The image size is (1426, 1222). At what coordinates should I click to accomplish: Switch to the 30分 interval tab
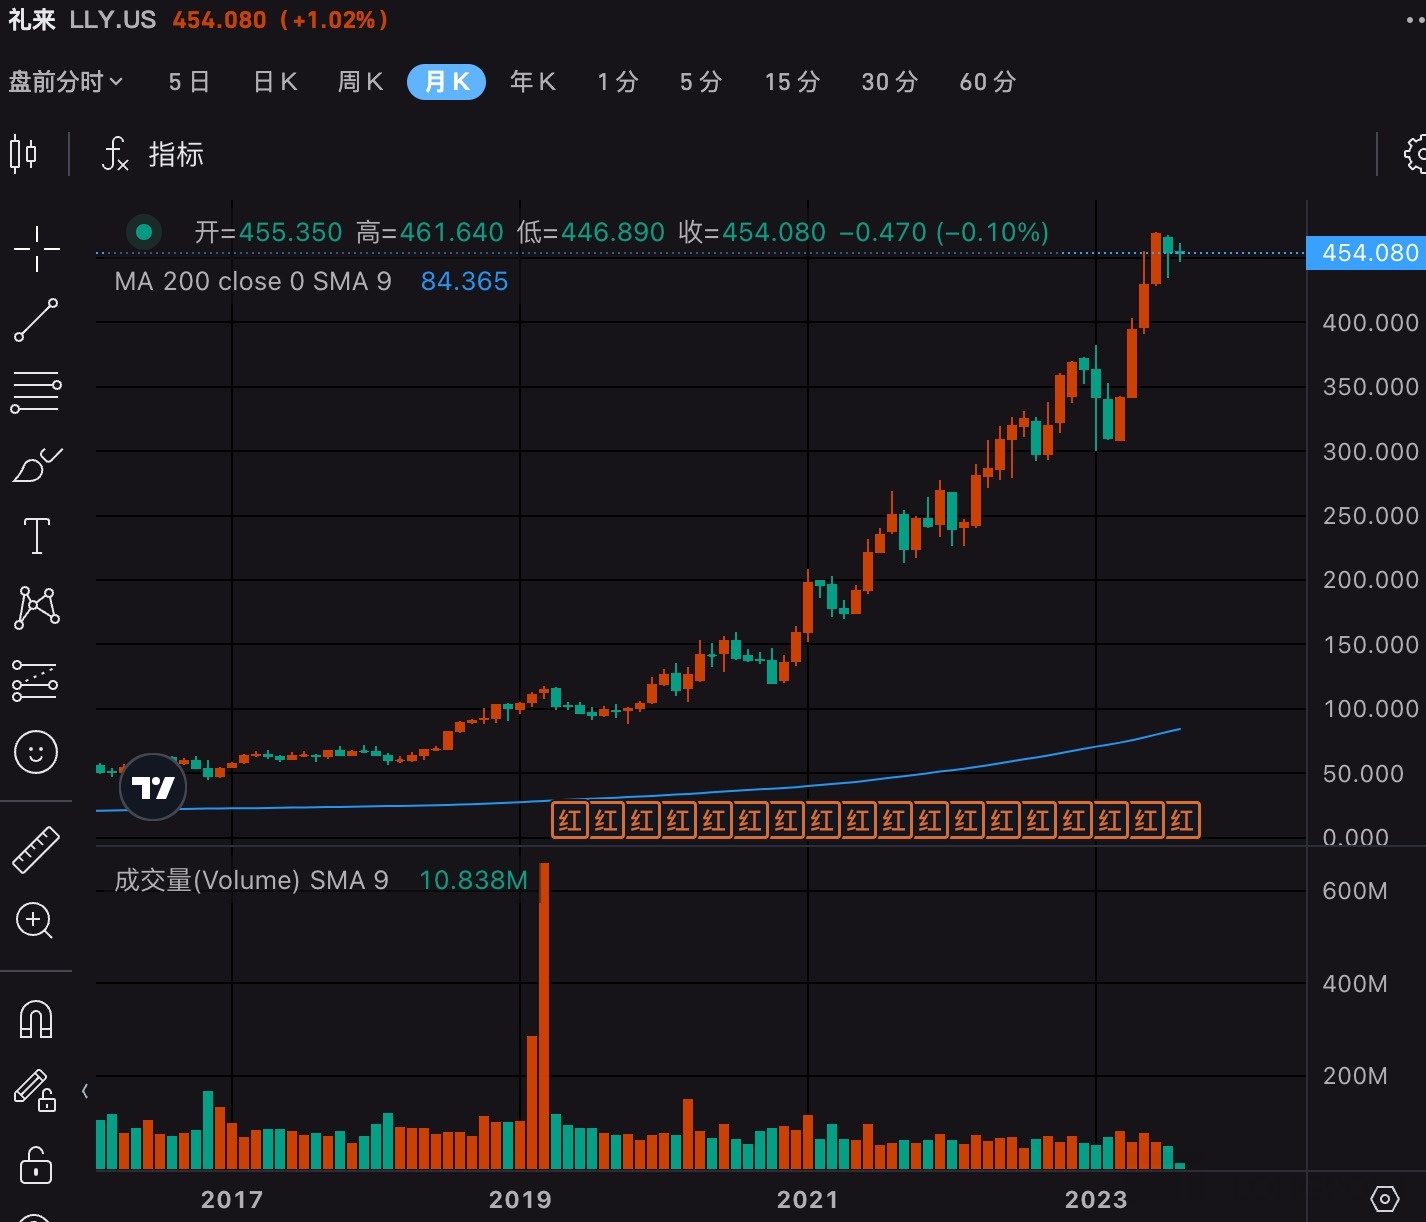tap(890, 82)
